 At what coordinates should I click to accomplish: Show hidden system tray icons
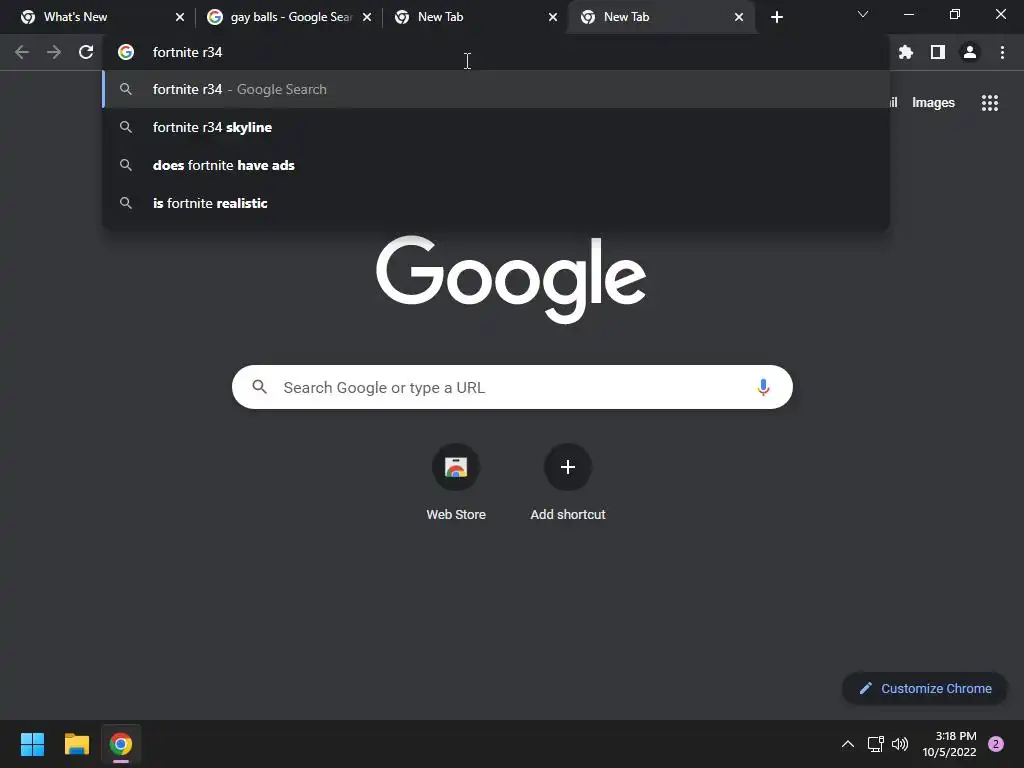tap(848, 744)
